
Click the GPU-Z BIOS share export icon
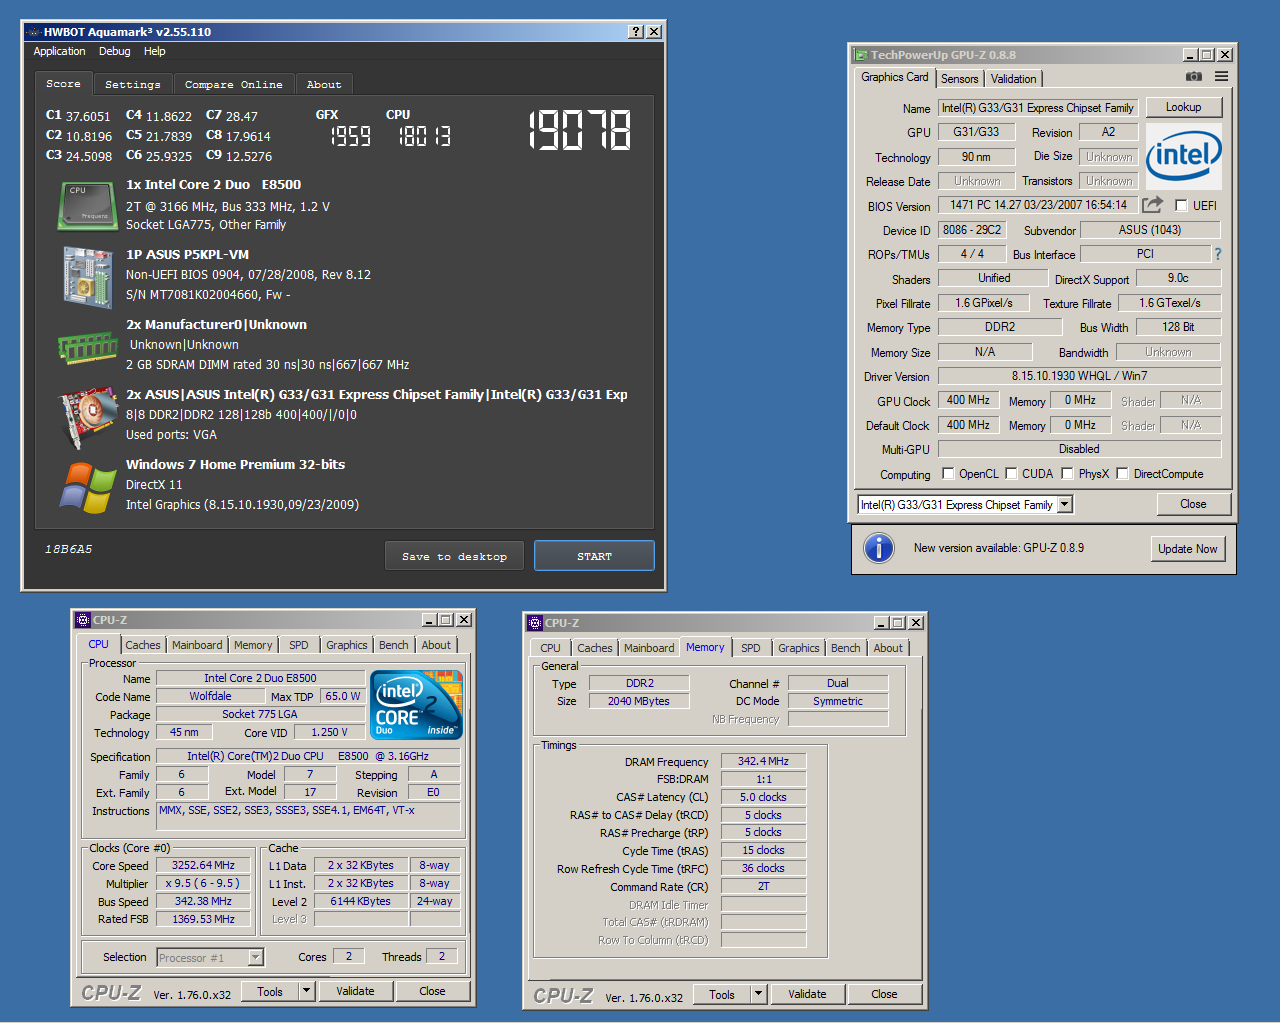pyautogui.click(x=1153, y=204)
